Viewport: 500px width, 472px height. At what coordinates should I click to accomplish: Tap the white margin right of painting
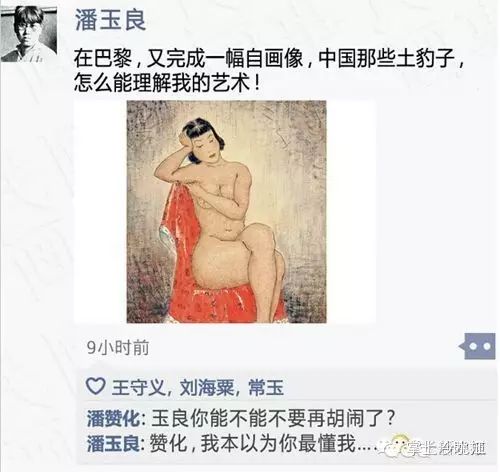pos(351,212)
